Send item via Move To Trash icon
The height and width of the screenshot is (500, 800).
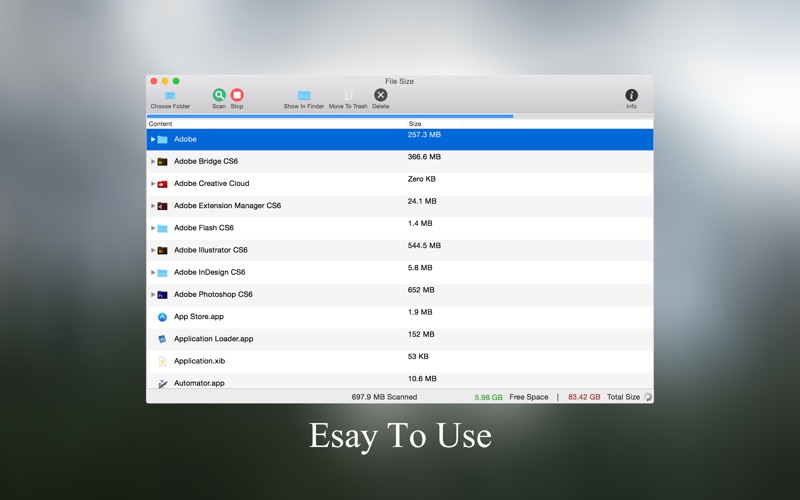point(348,95)
